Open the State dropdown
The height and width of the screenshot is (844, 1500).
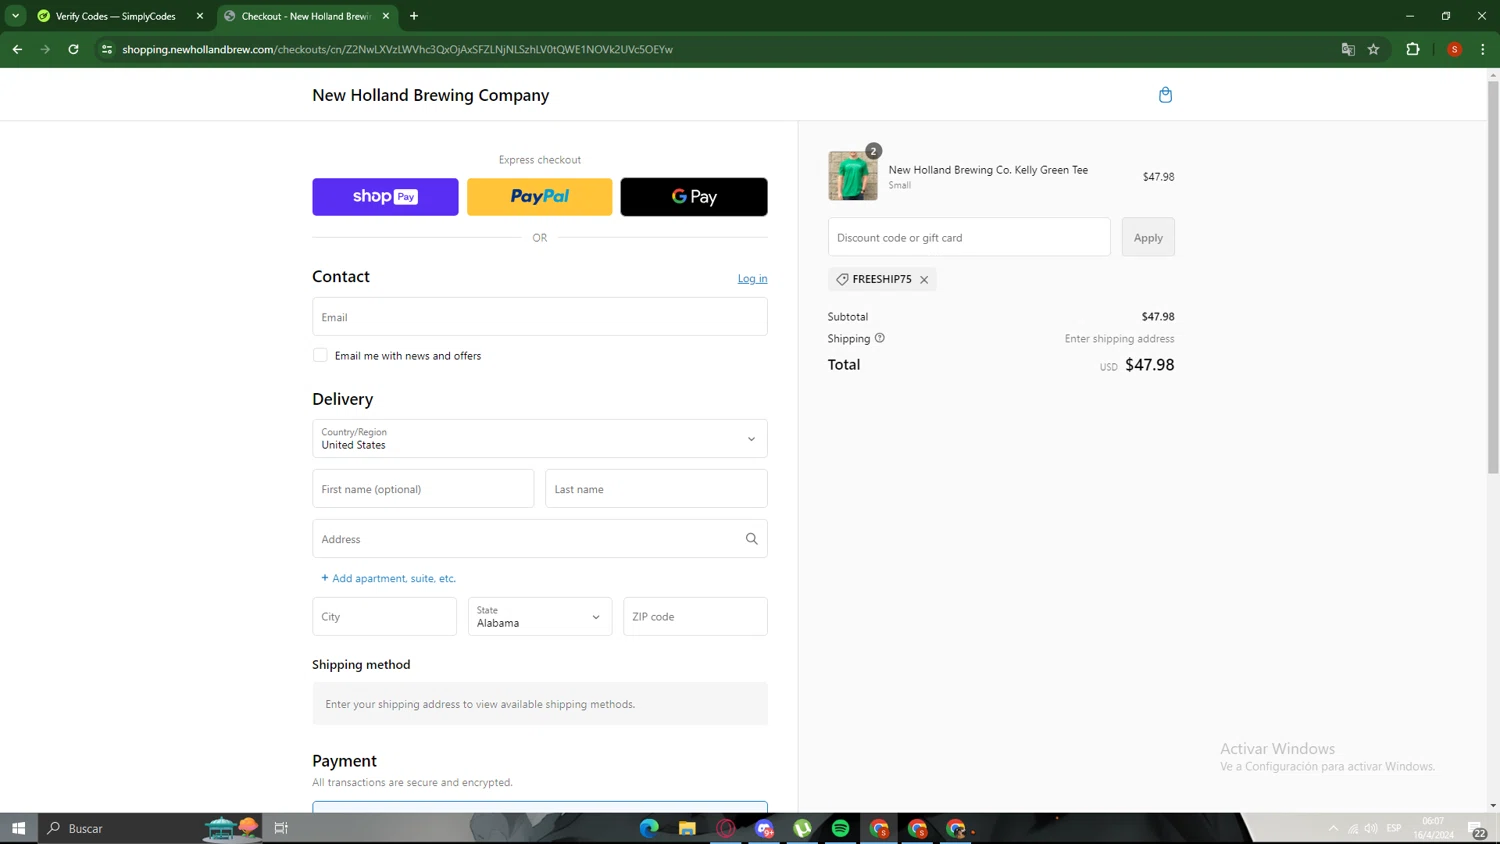coord(540,617)
